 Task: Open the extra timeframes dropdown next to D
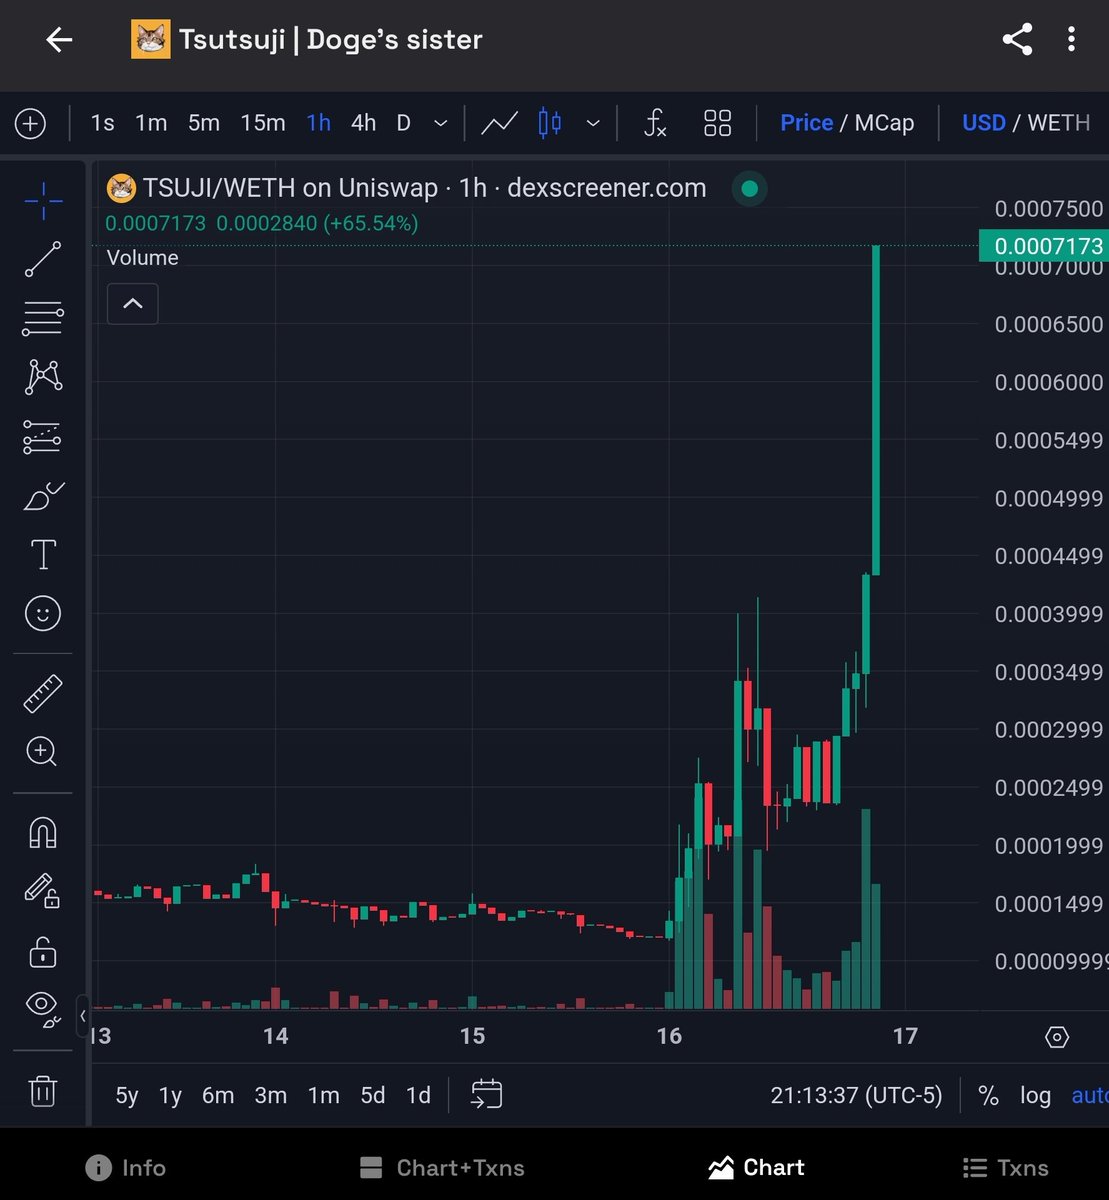click(x=440, y=123)
